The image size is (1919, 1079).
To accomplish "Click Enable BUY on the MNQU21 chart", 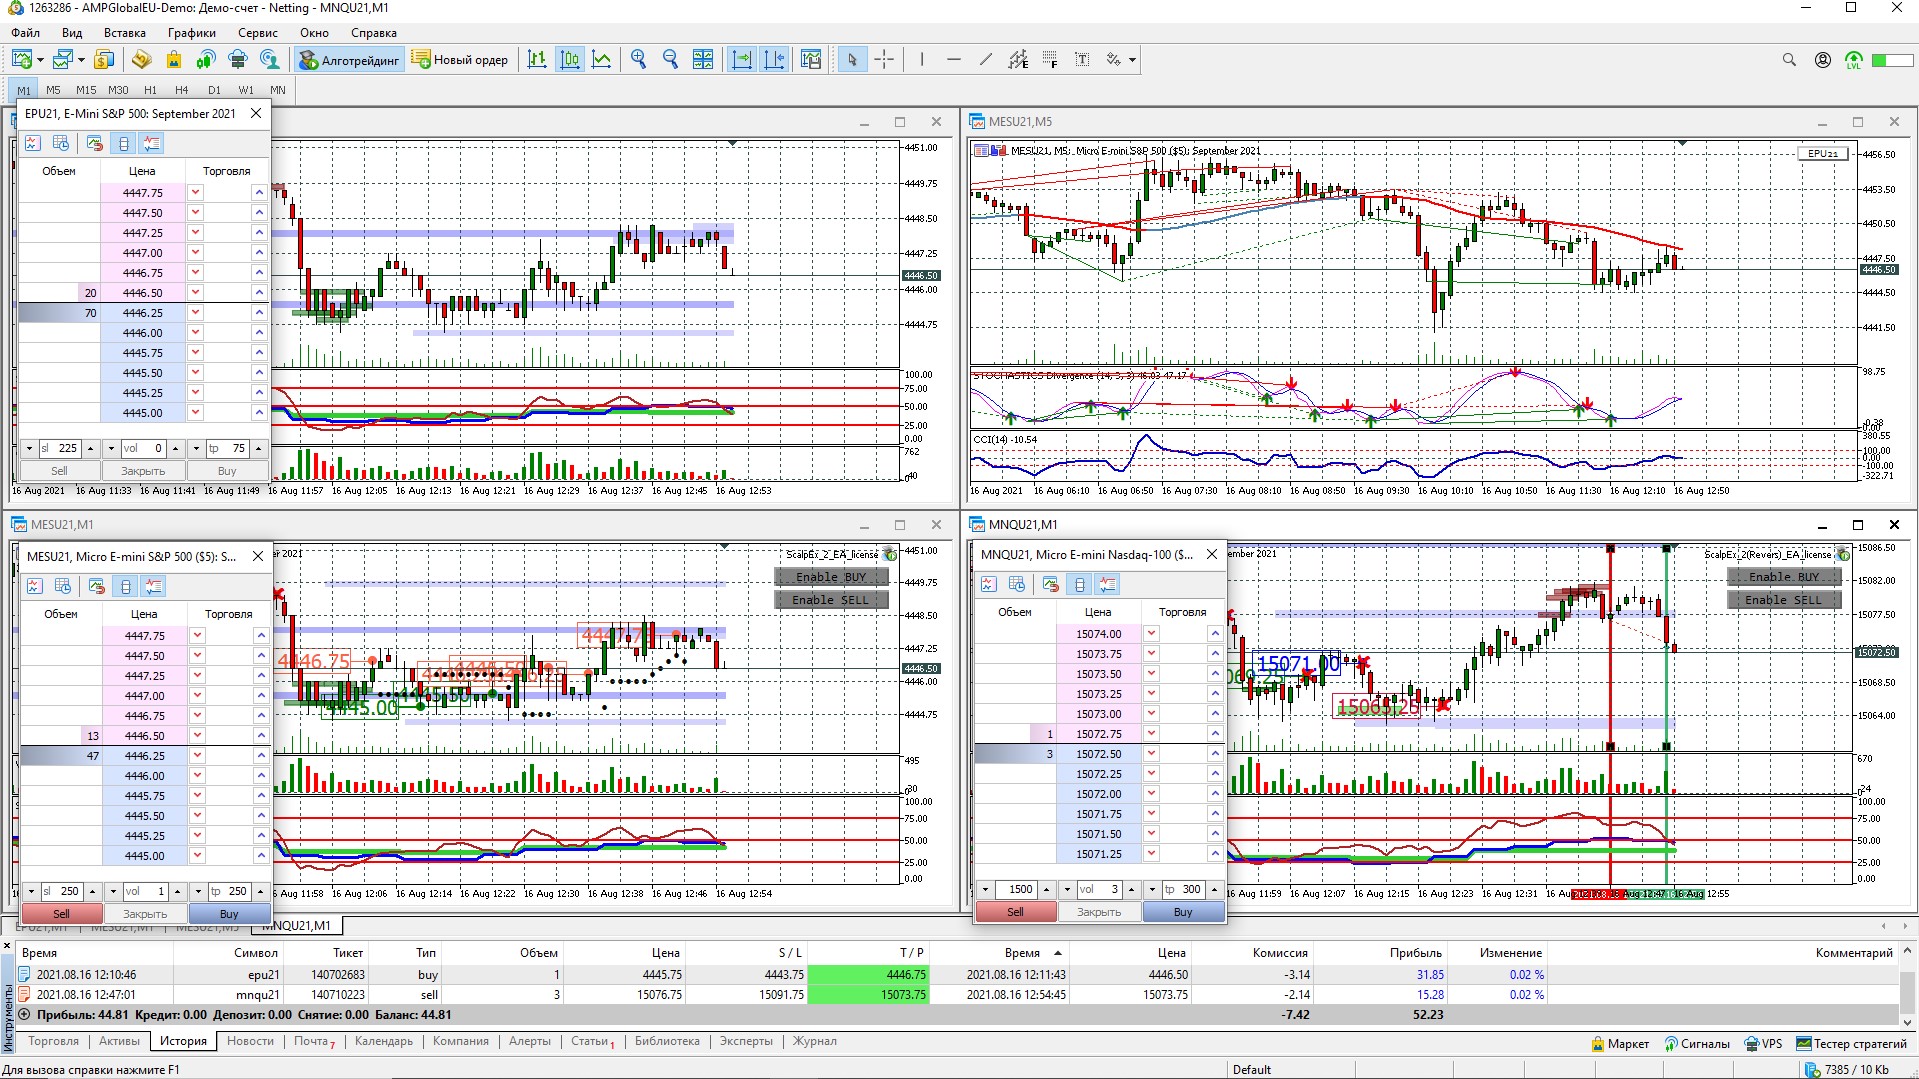I will click(1783, 577).
